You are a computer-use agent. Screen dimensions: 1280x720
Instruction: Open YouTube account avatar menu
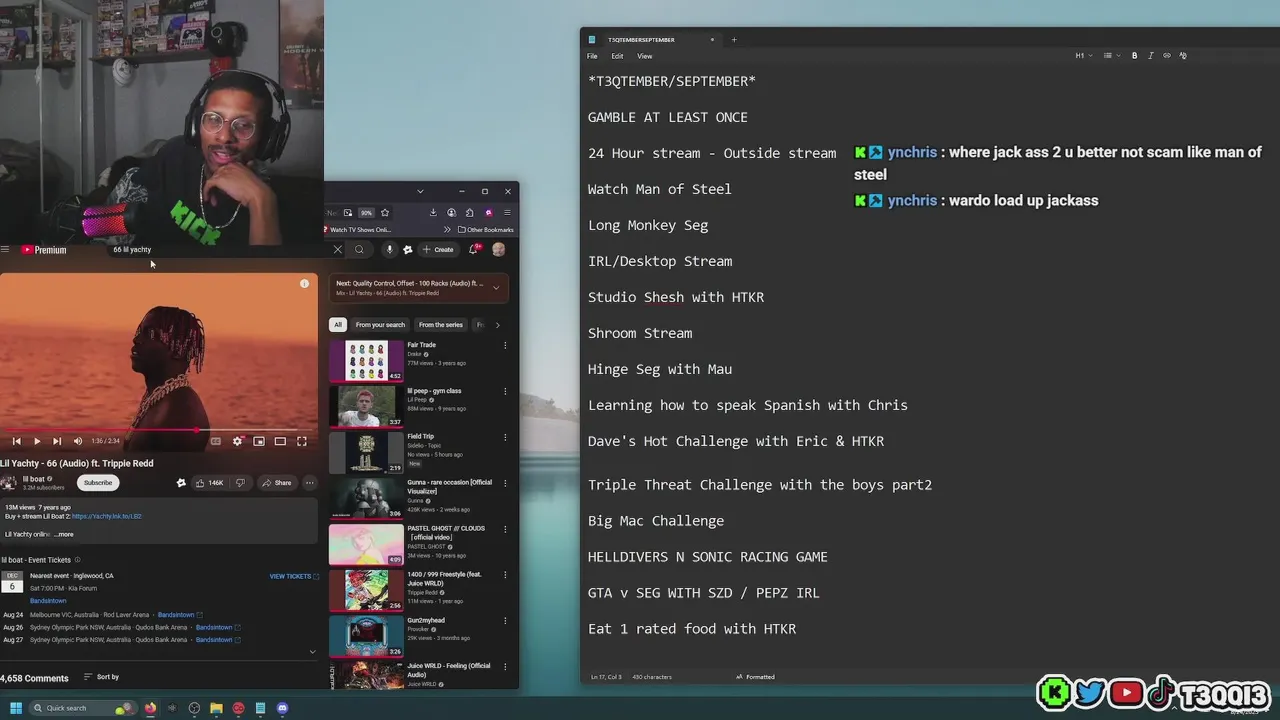(x=498, y=250)
